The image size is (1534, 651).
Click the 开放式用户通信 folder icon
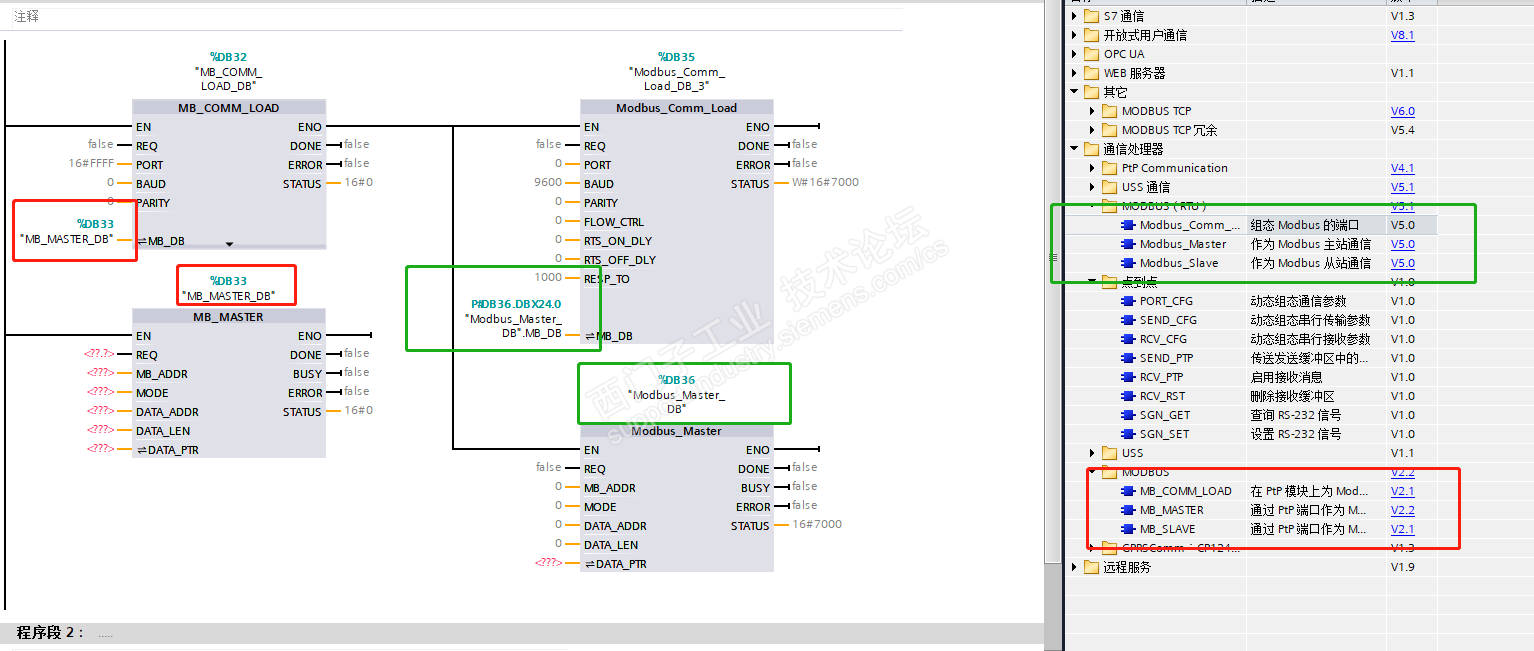click(1092, 35)
